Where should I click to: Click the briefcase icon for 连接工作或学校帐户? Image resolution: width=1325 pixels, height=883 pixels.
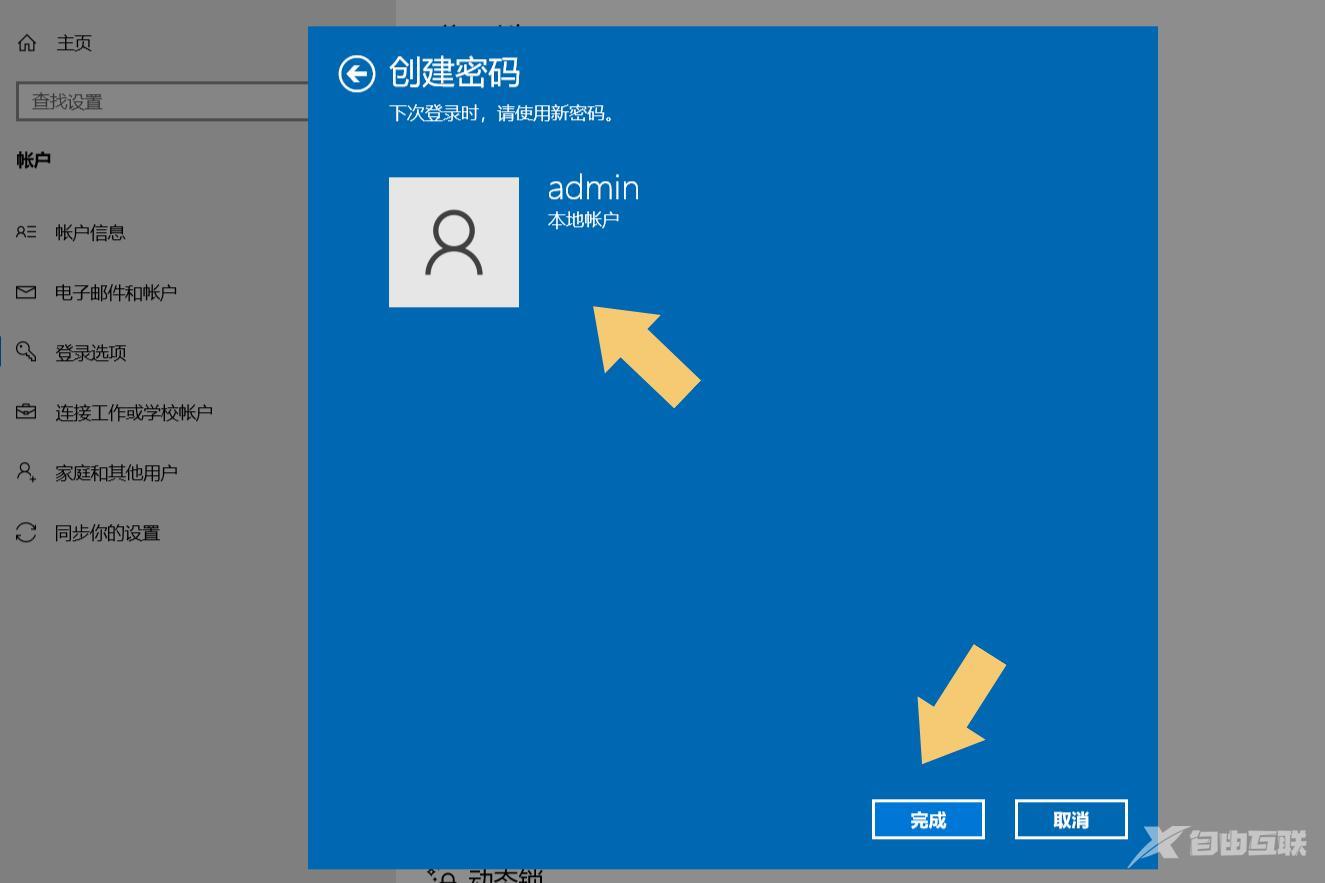click(26, 412)
